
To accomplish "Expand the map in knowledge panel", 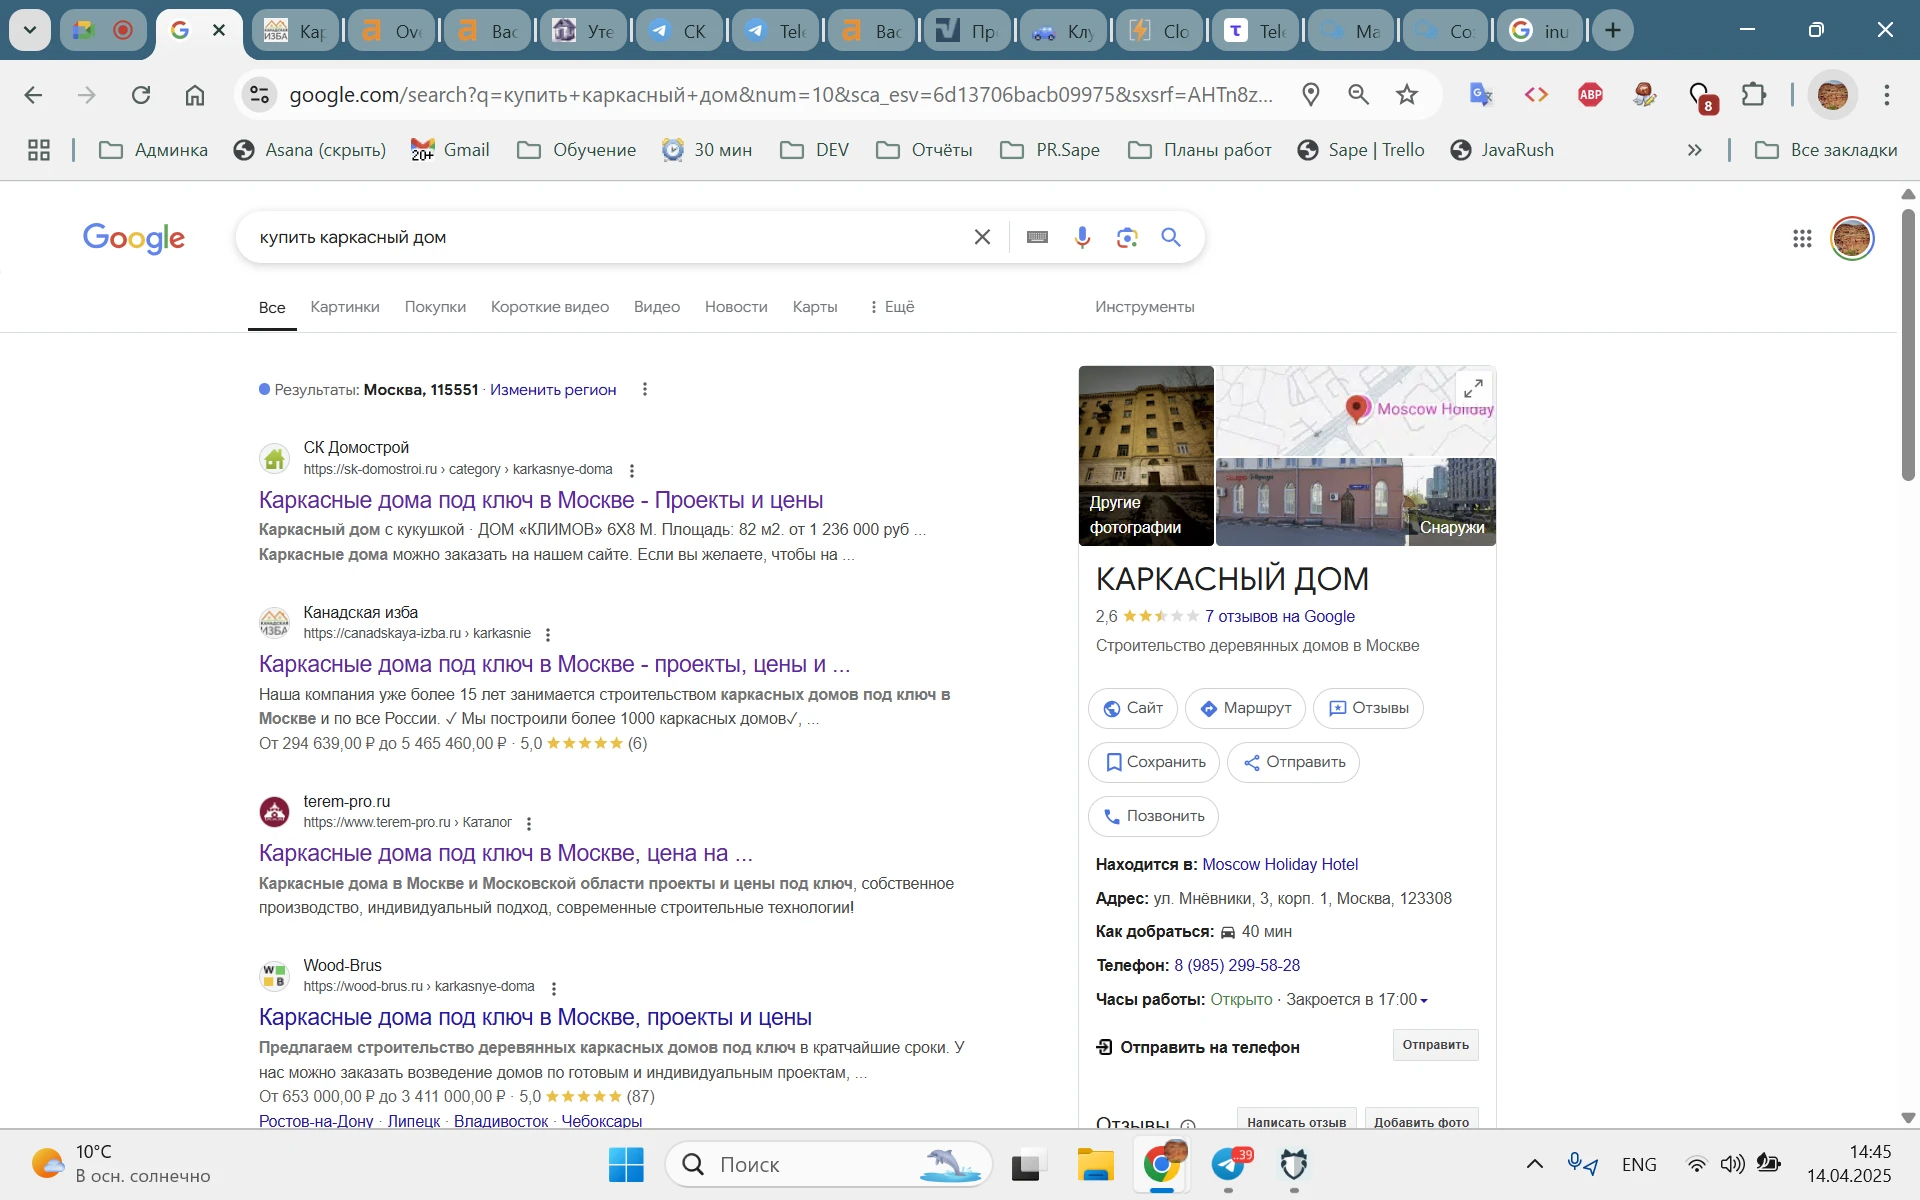I will (1473, 388).
